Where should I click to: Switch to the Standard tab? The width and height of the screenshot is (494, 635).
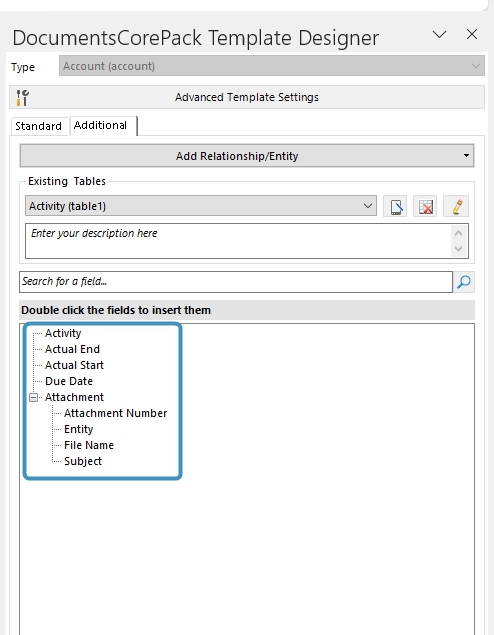click(x=38, y=126)
